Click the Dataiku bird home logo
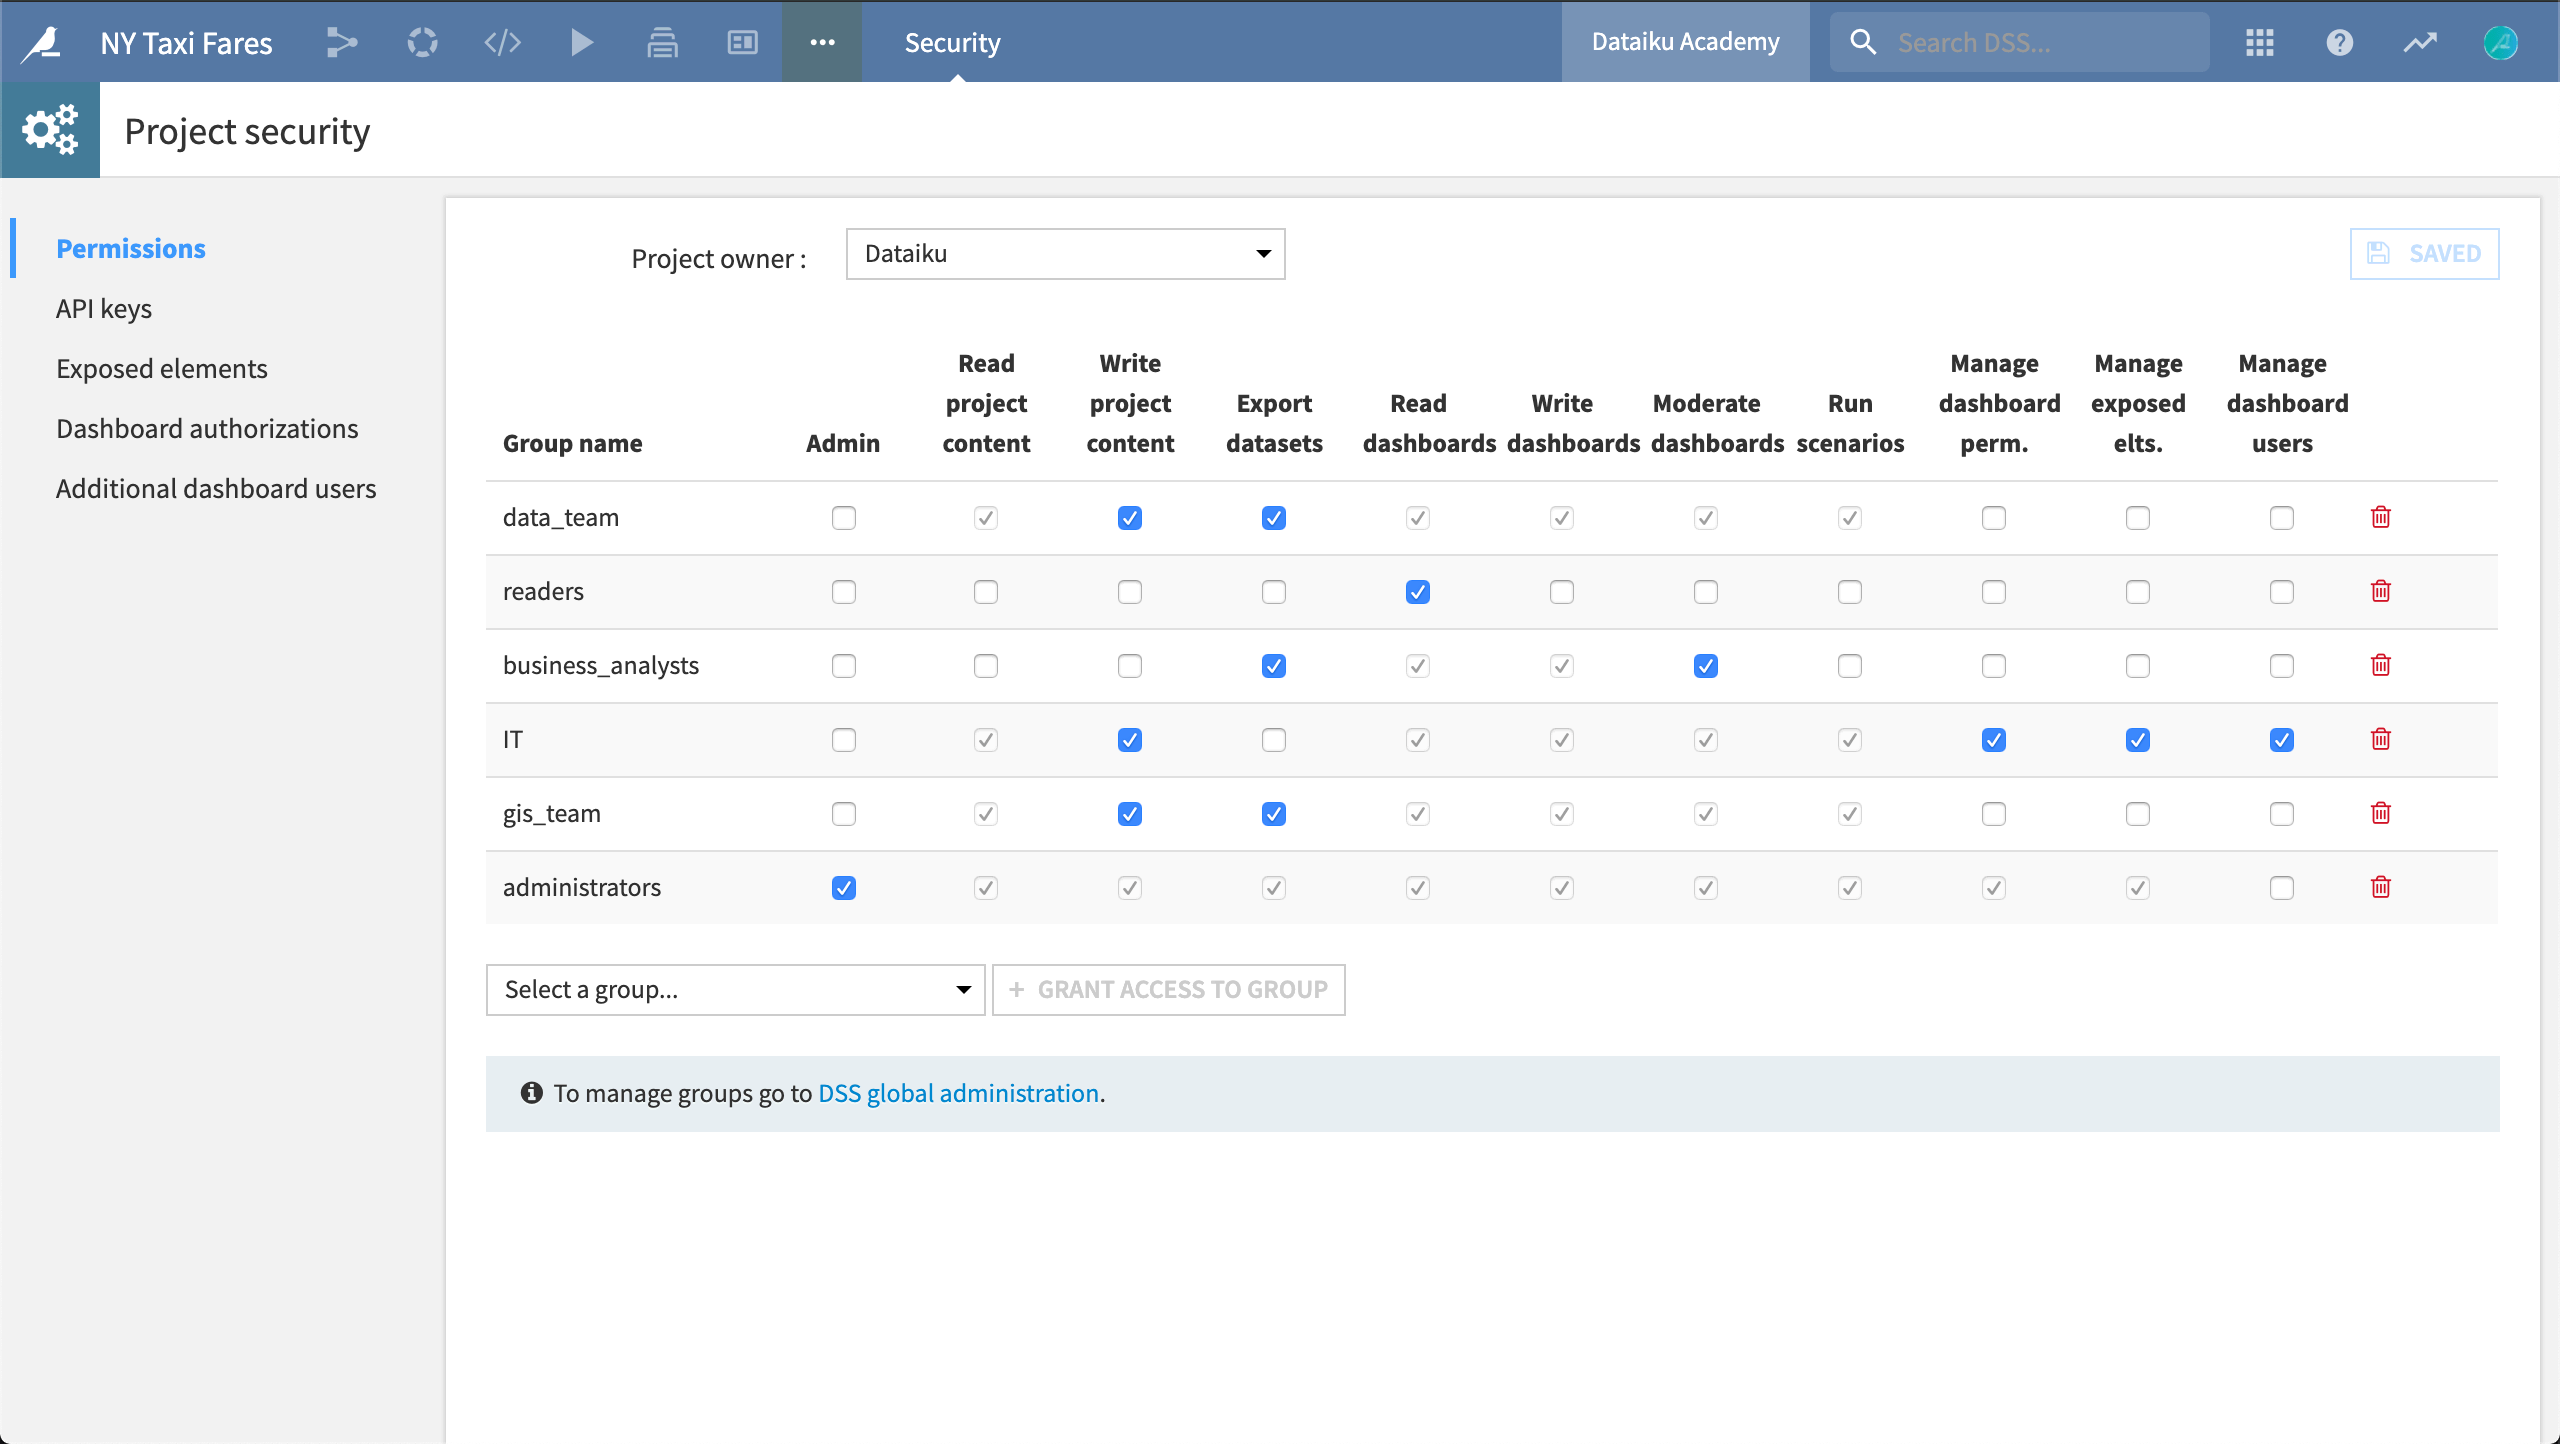The width and height of the screenshot is (2560, 1444). tap(42, 42)
